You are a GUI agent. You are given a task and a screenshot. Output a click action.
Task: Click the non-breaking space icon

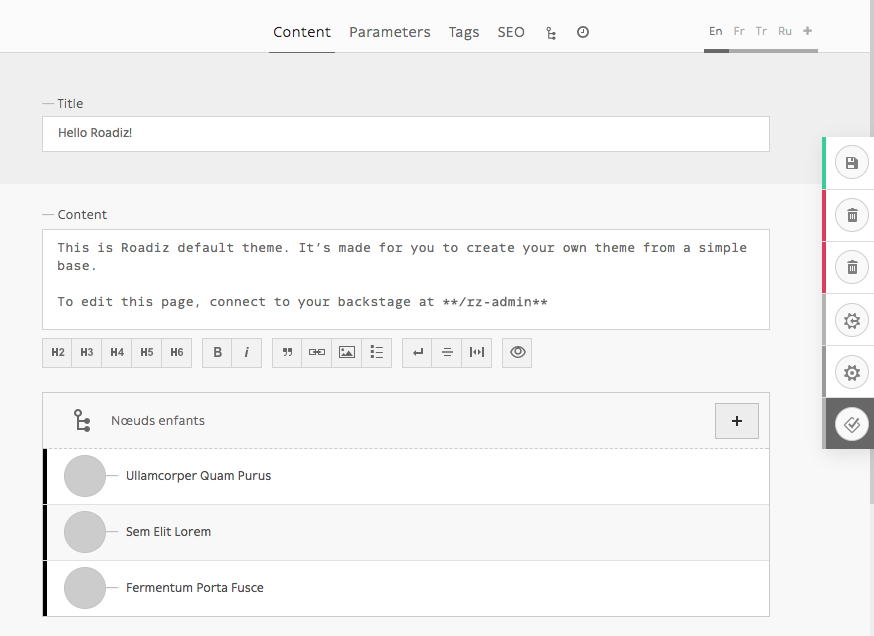point(477,352)
